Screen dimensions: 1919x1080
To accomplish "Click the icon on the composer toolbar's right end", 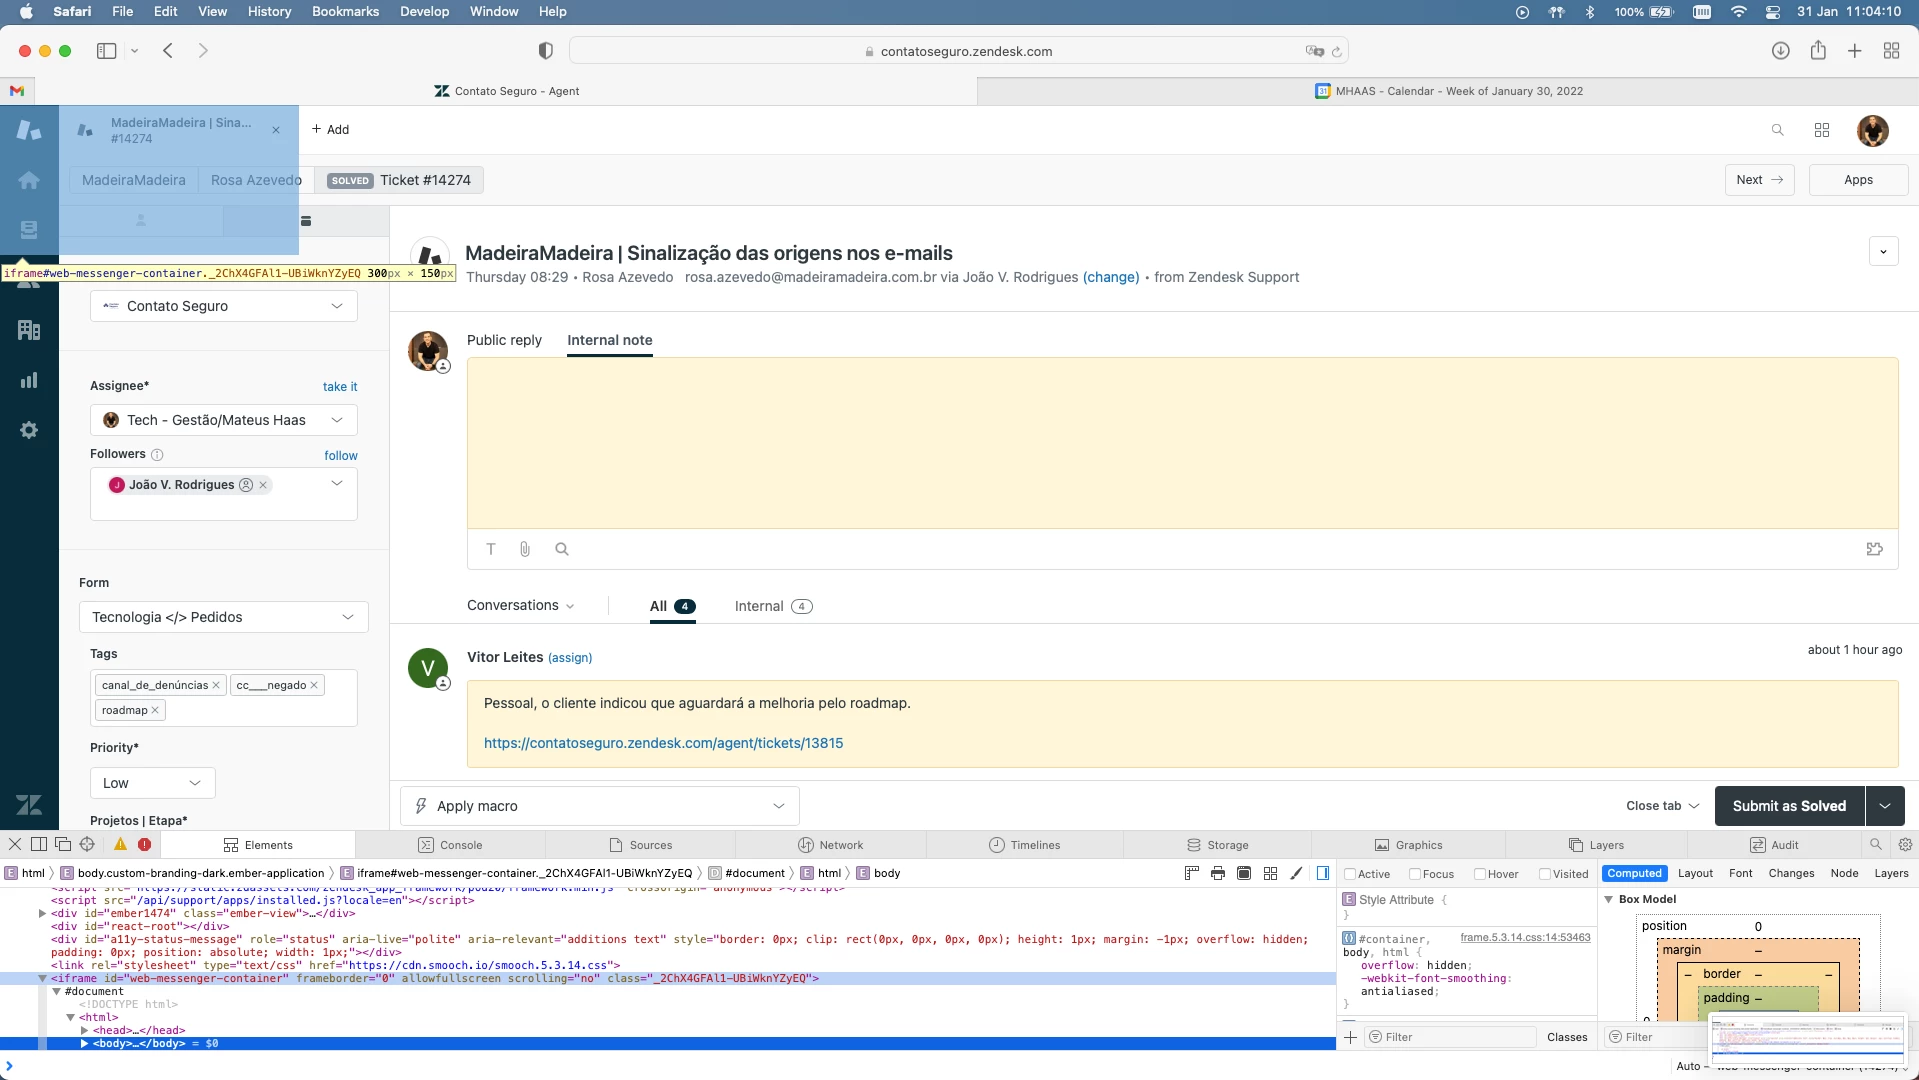I will click(1875, 549).
